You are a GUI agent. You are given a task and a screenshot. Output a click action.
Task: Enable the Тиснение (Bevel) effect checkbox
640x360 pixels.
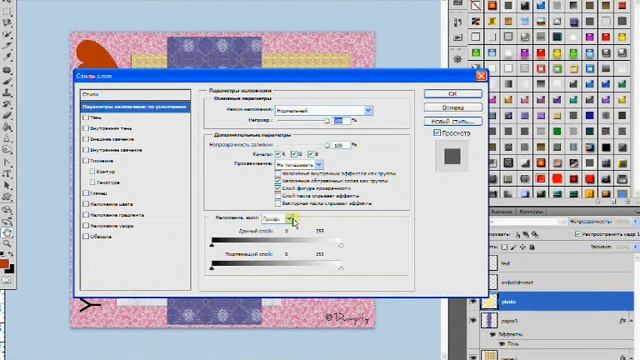(x=86, y=160)
